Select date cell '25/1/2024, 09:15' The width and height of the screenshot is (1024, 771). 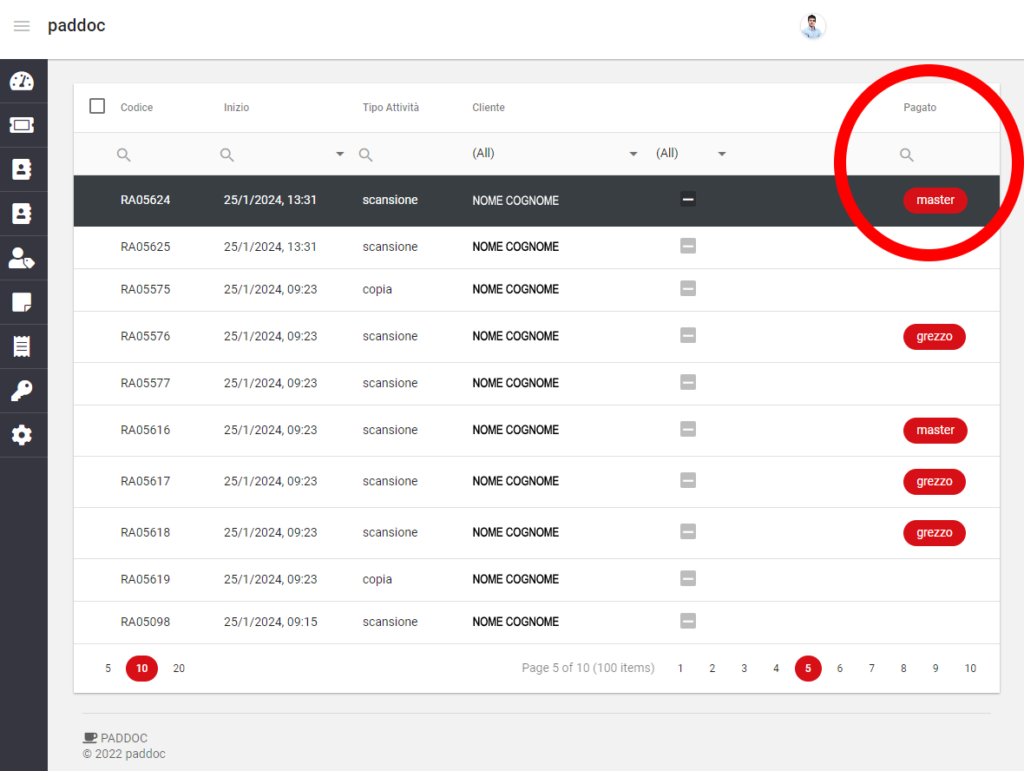click(x=270, y=622)
